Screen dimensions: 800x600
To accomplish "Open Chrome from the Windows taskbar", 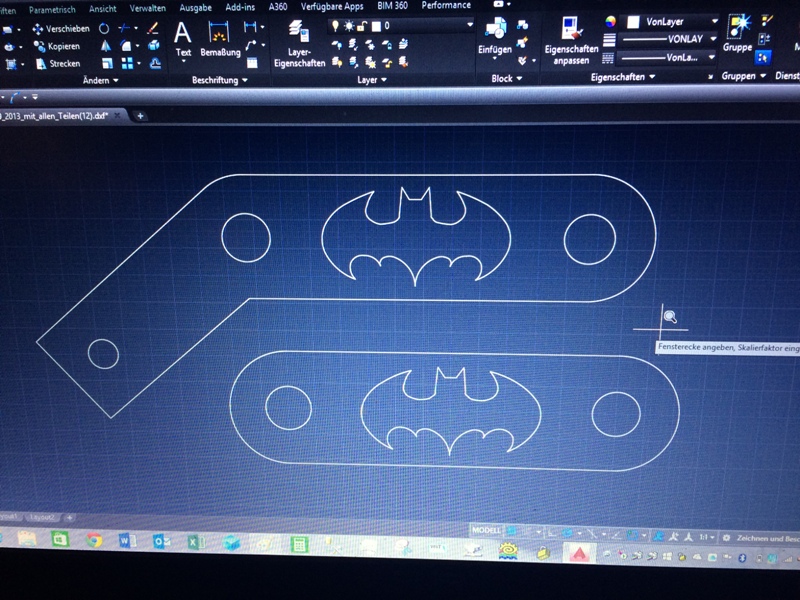I will pos(94,541).
